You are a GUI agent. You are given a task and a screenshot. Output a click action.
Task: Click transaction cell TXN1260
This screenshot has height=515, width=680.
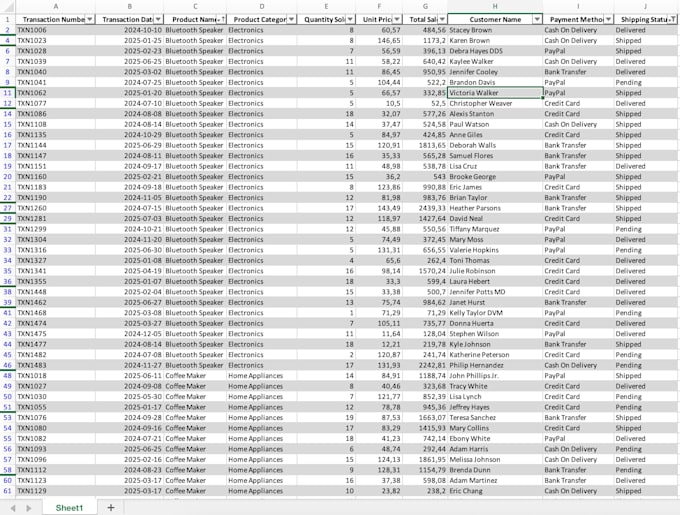coord(56,208)
